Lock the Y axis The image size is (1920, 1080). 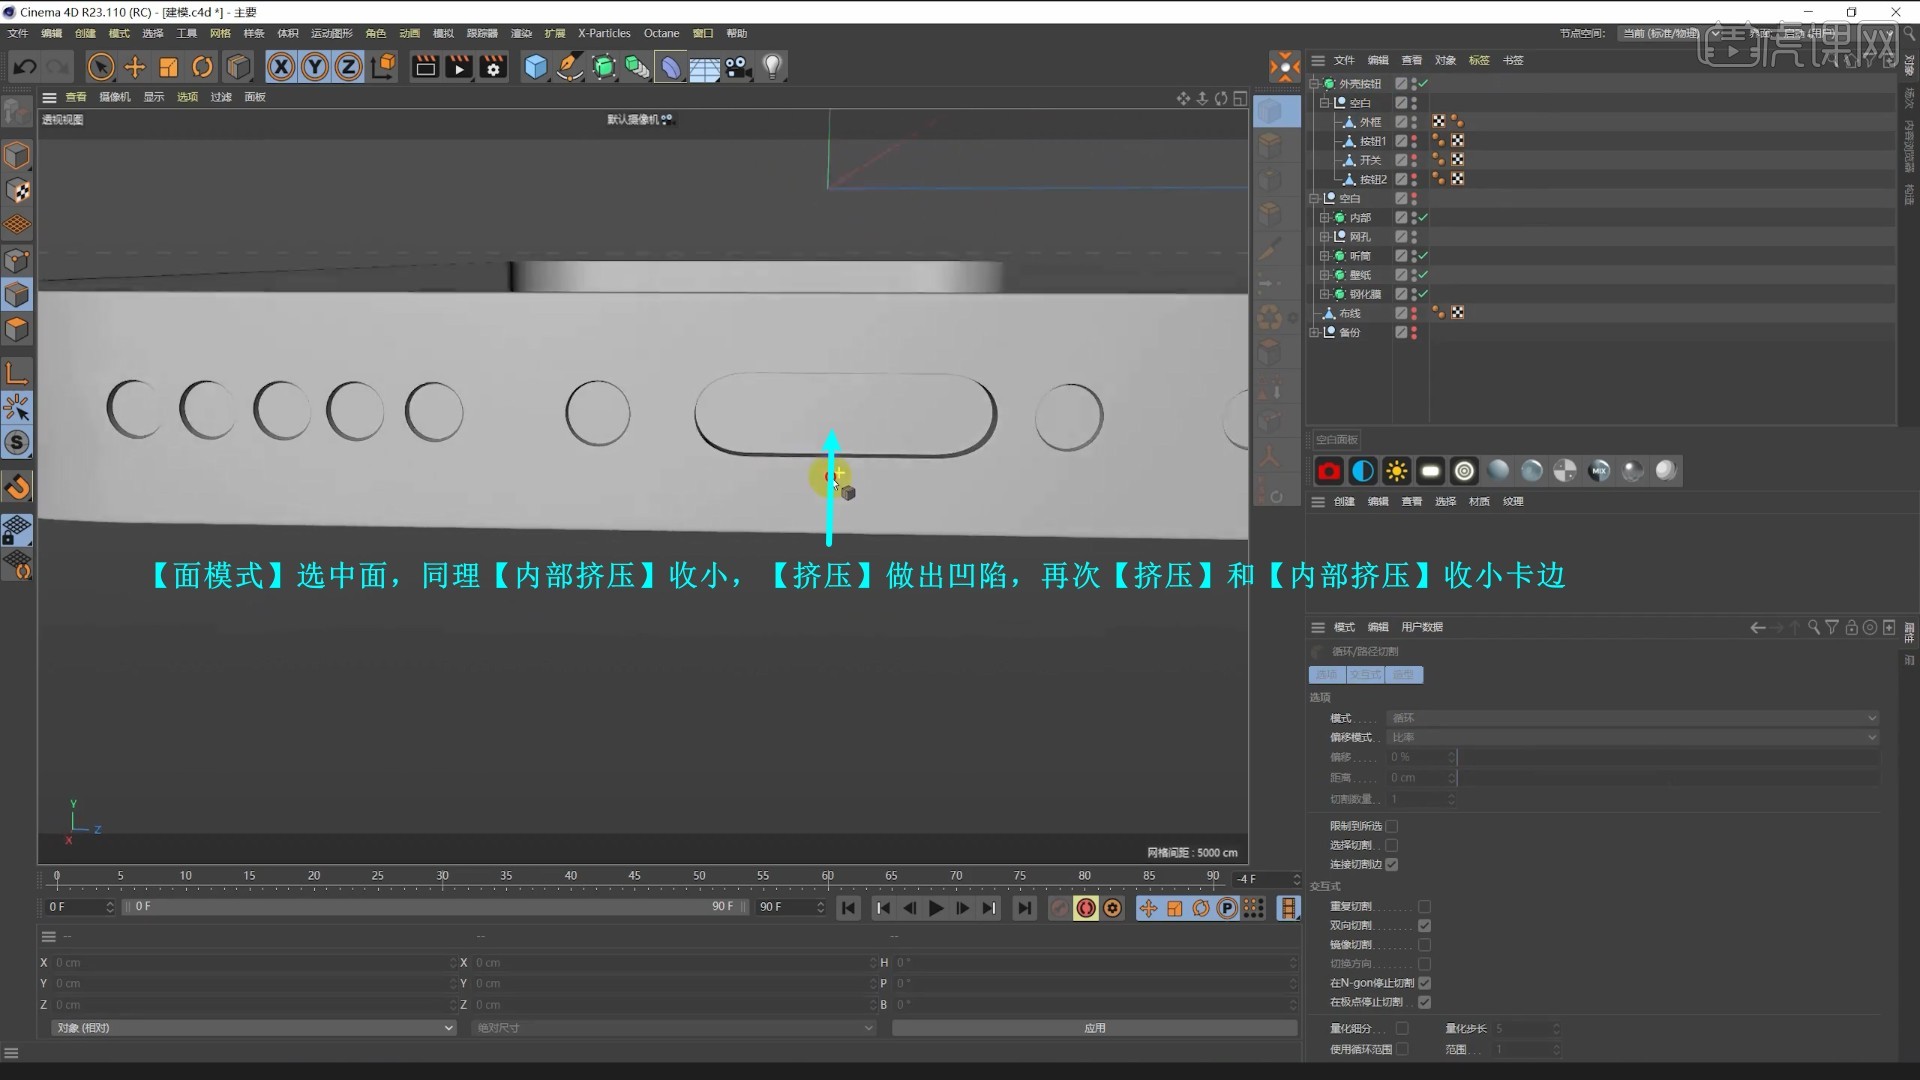tap(314, 66)
